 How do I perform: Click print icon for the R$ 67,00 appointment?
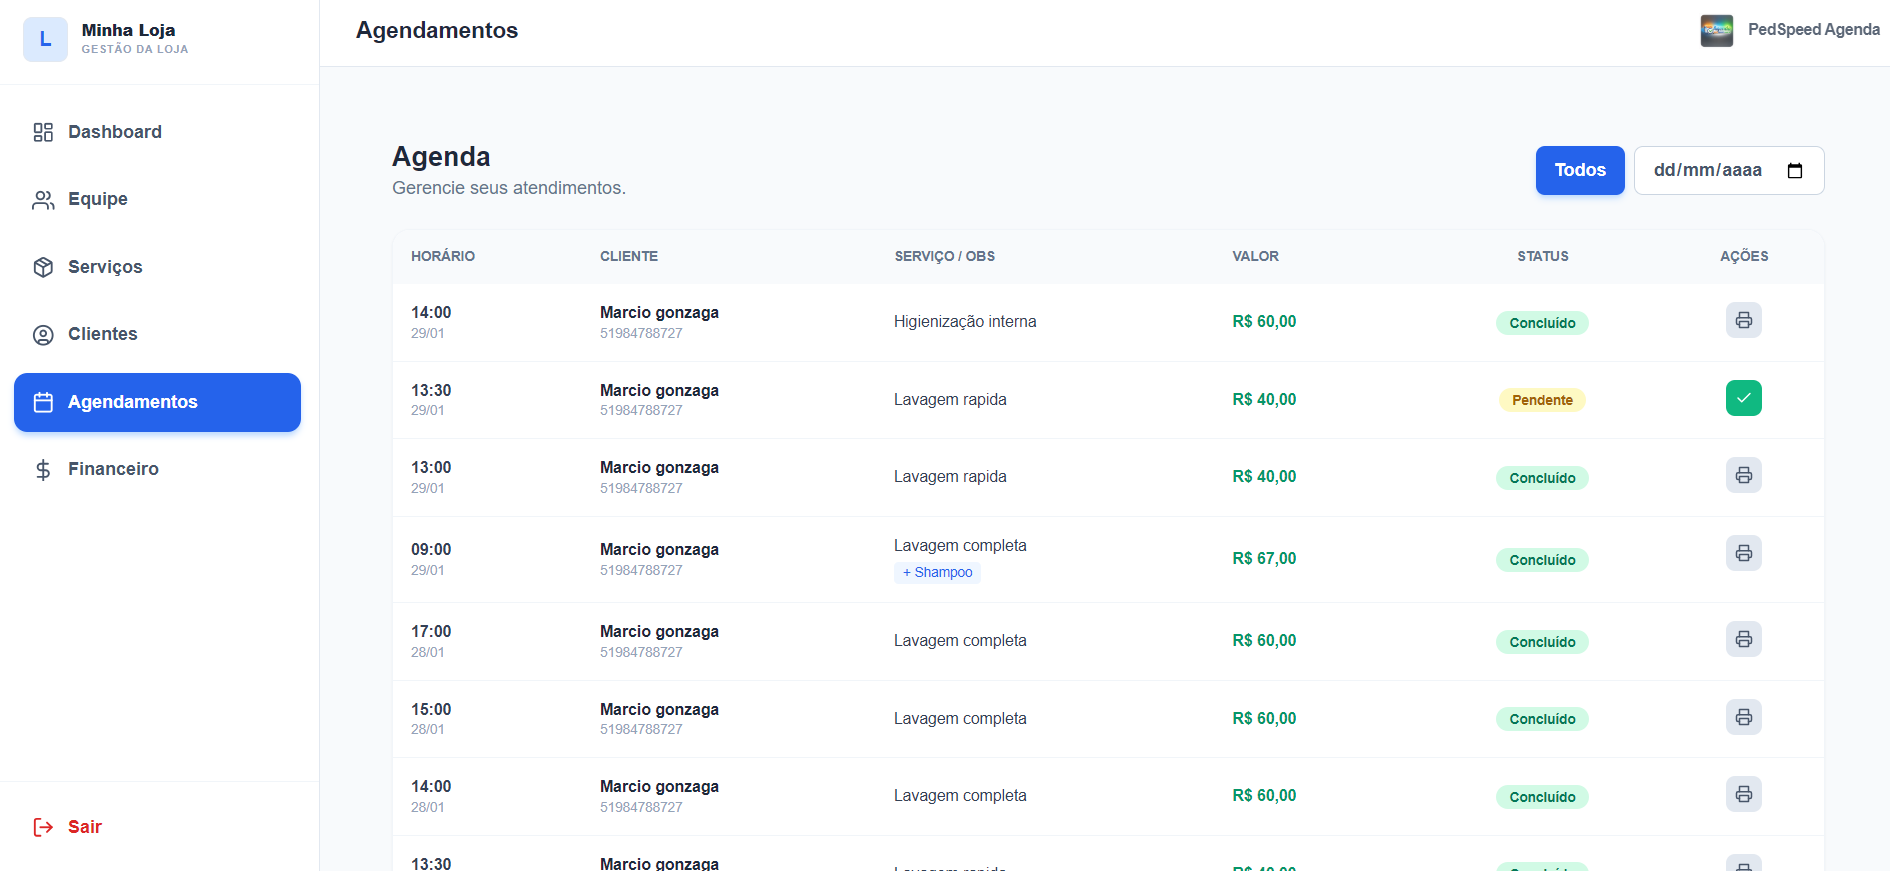[1743, 554]
